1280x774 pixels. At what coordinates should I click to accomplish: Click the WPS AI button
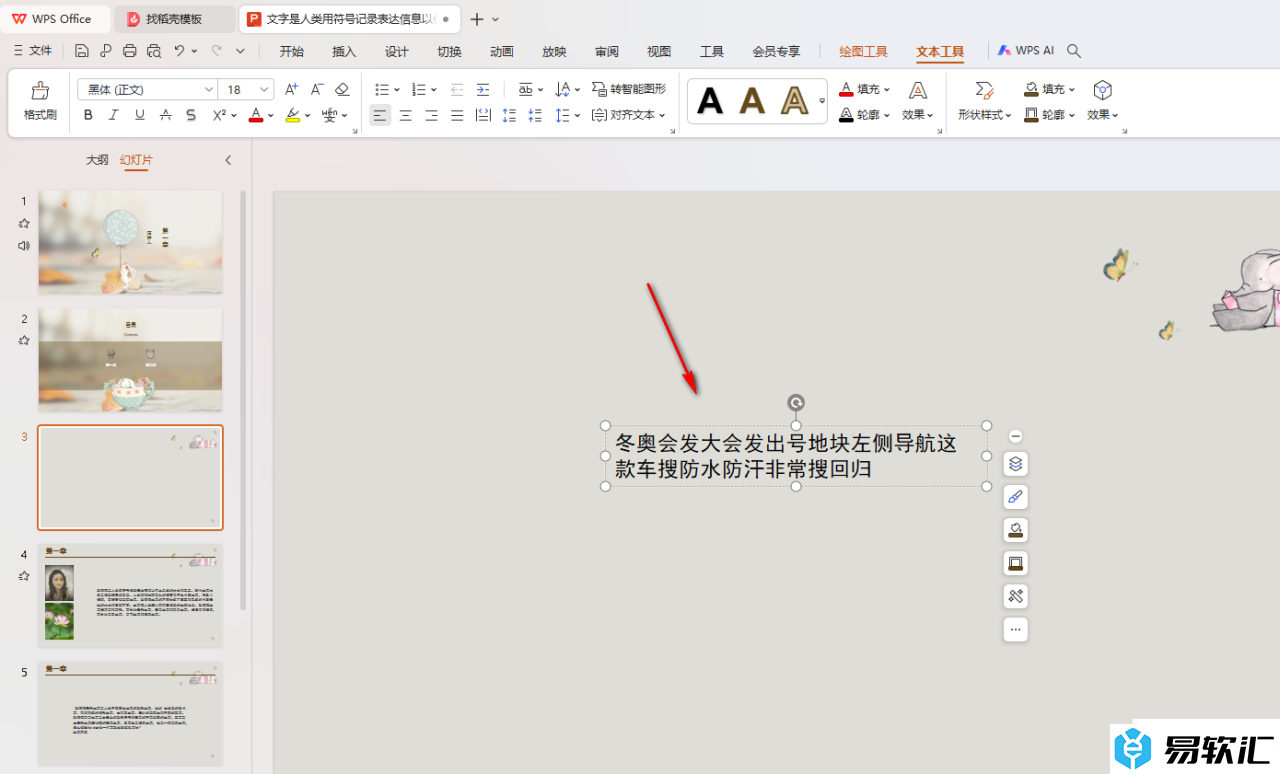1026,50
